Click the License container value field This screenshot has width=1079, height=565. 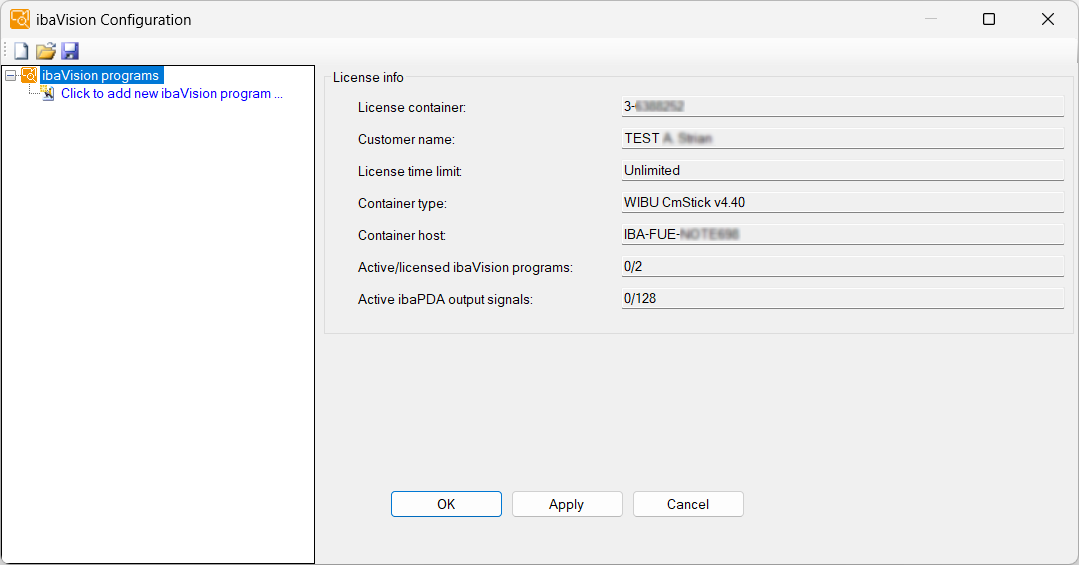[x=843, y=107]
